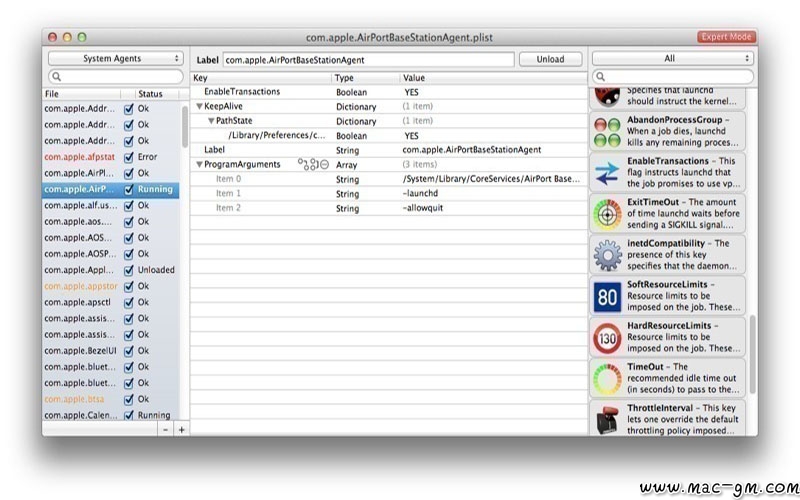Screen dimensions: 800x500
Task: Click the remove (minus circle) icon on ProgramArguments
Action: point(324,164)
